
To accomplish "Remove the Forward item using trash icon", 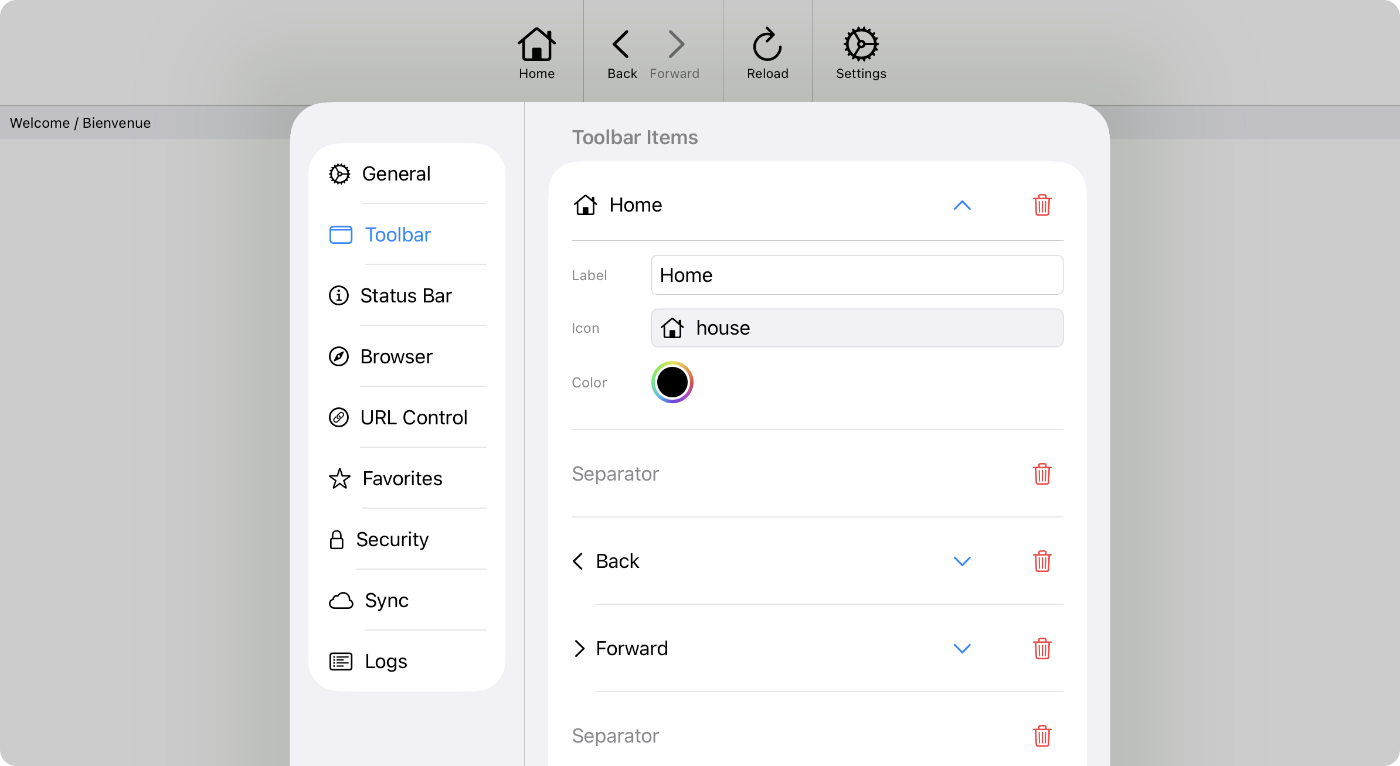I will [x=1042, y=648].
